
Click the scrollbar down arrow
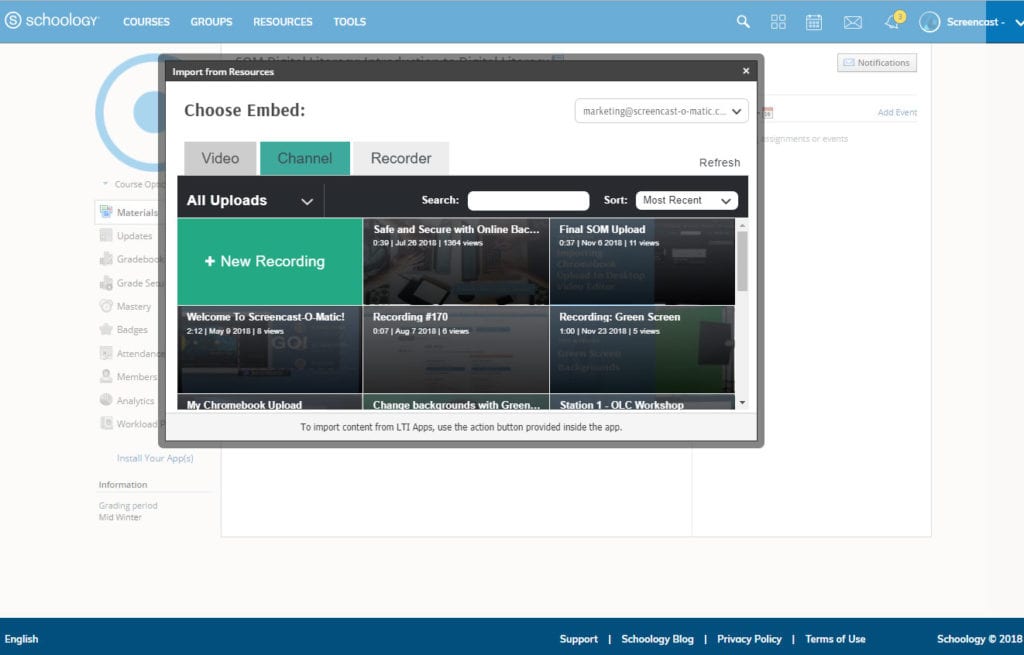(x=743, y=404)
